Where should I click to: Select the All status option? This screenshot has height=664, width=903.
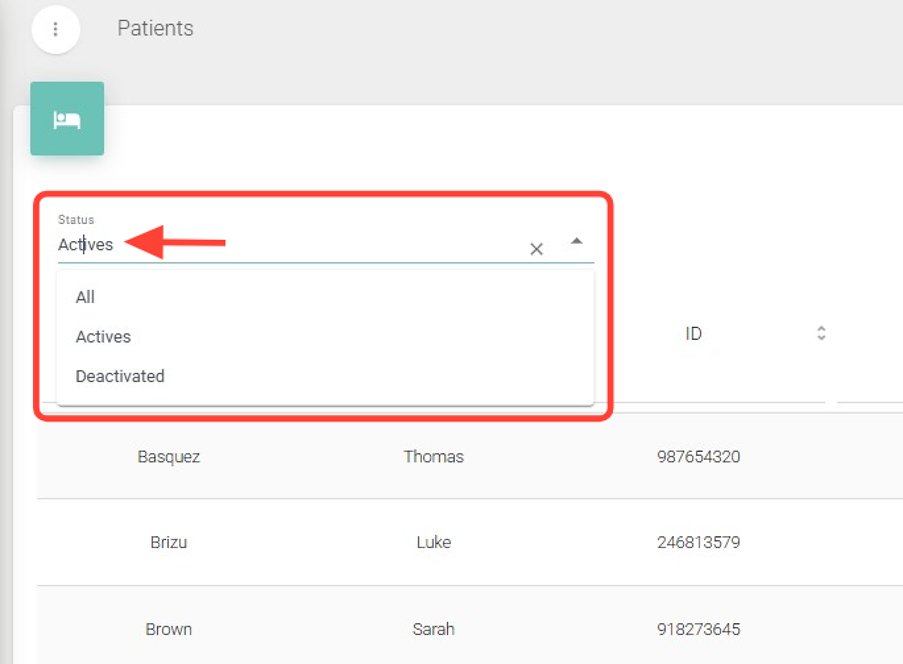(x=86, y=297)
